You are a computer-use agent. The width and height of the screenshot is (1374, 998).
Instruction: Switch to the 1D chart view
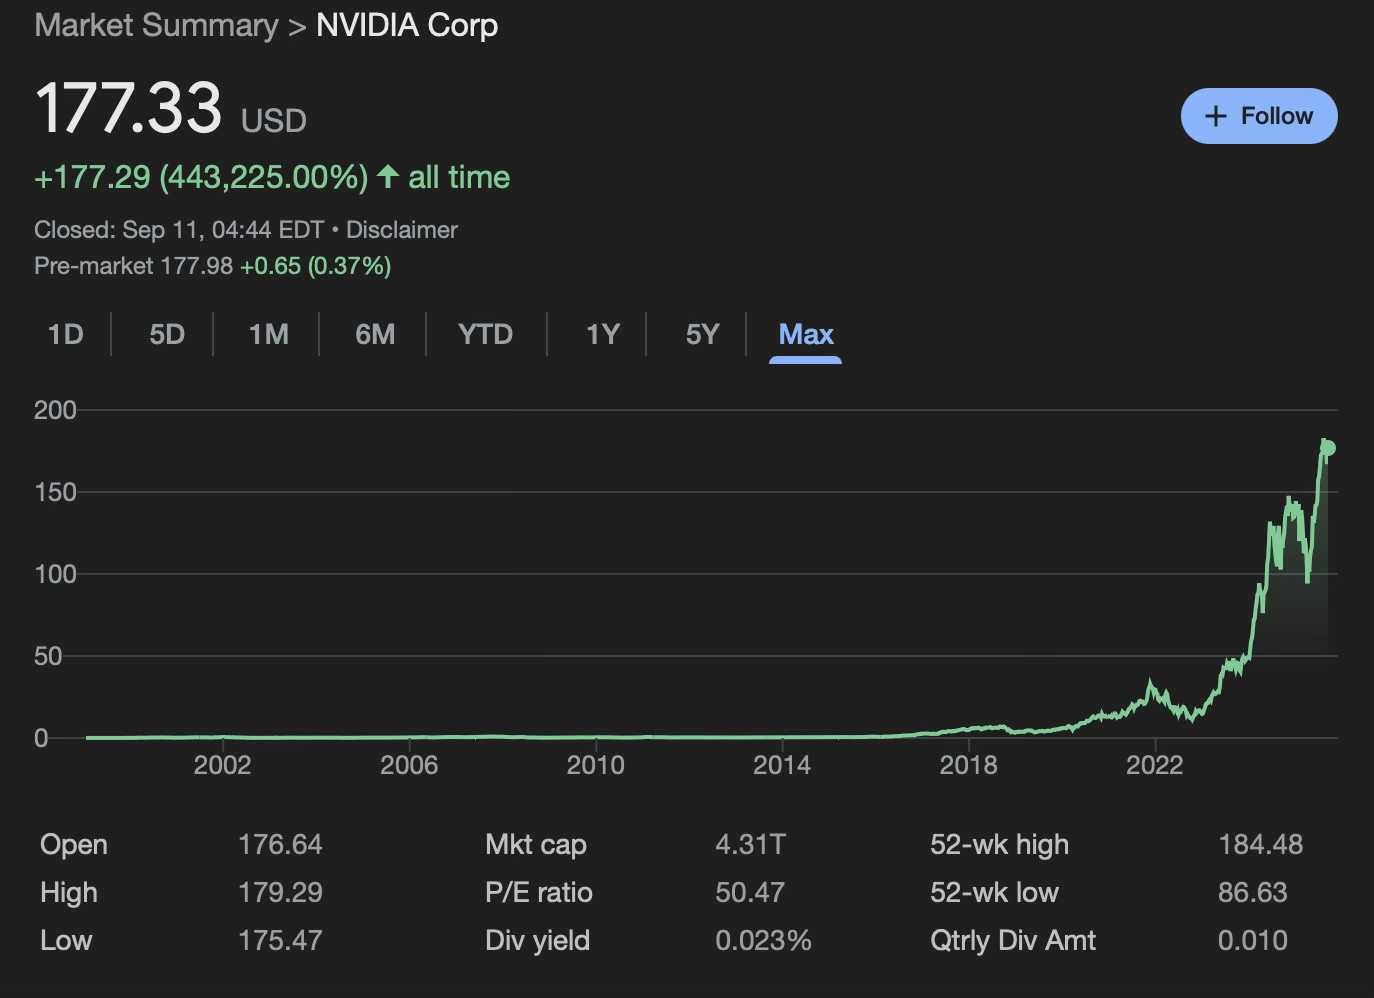point(64,334)
